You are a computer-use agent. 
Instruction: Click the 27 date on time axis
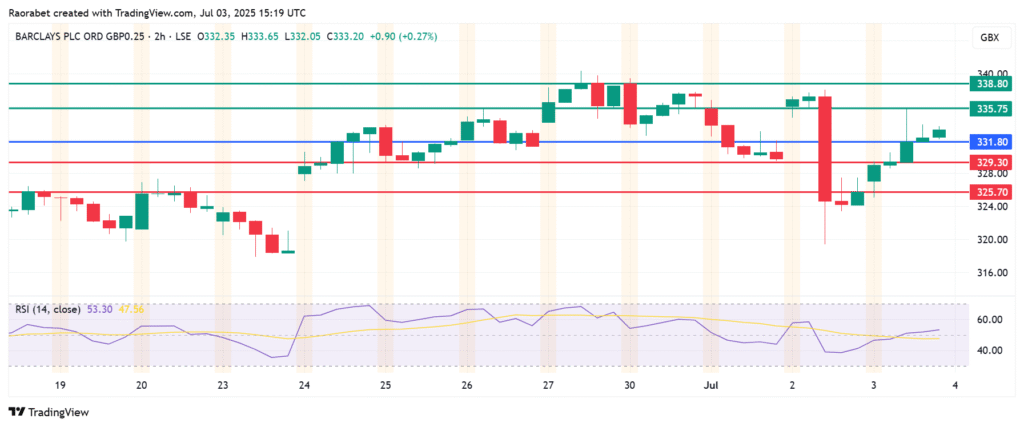[547, 384]
